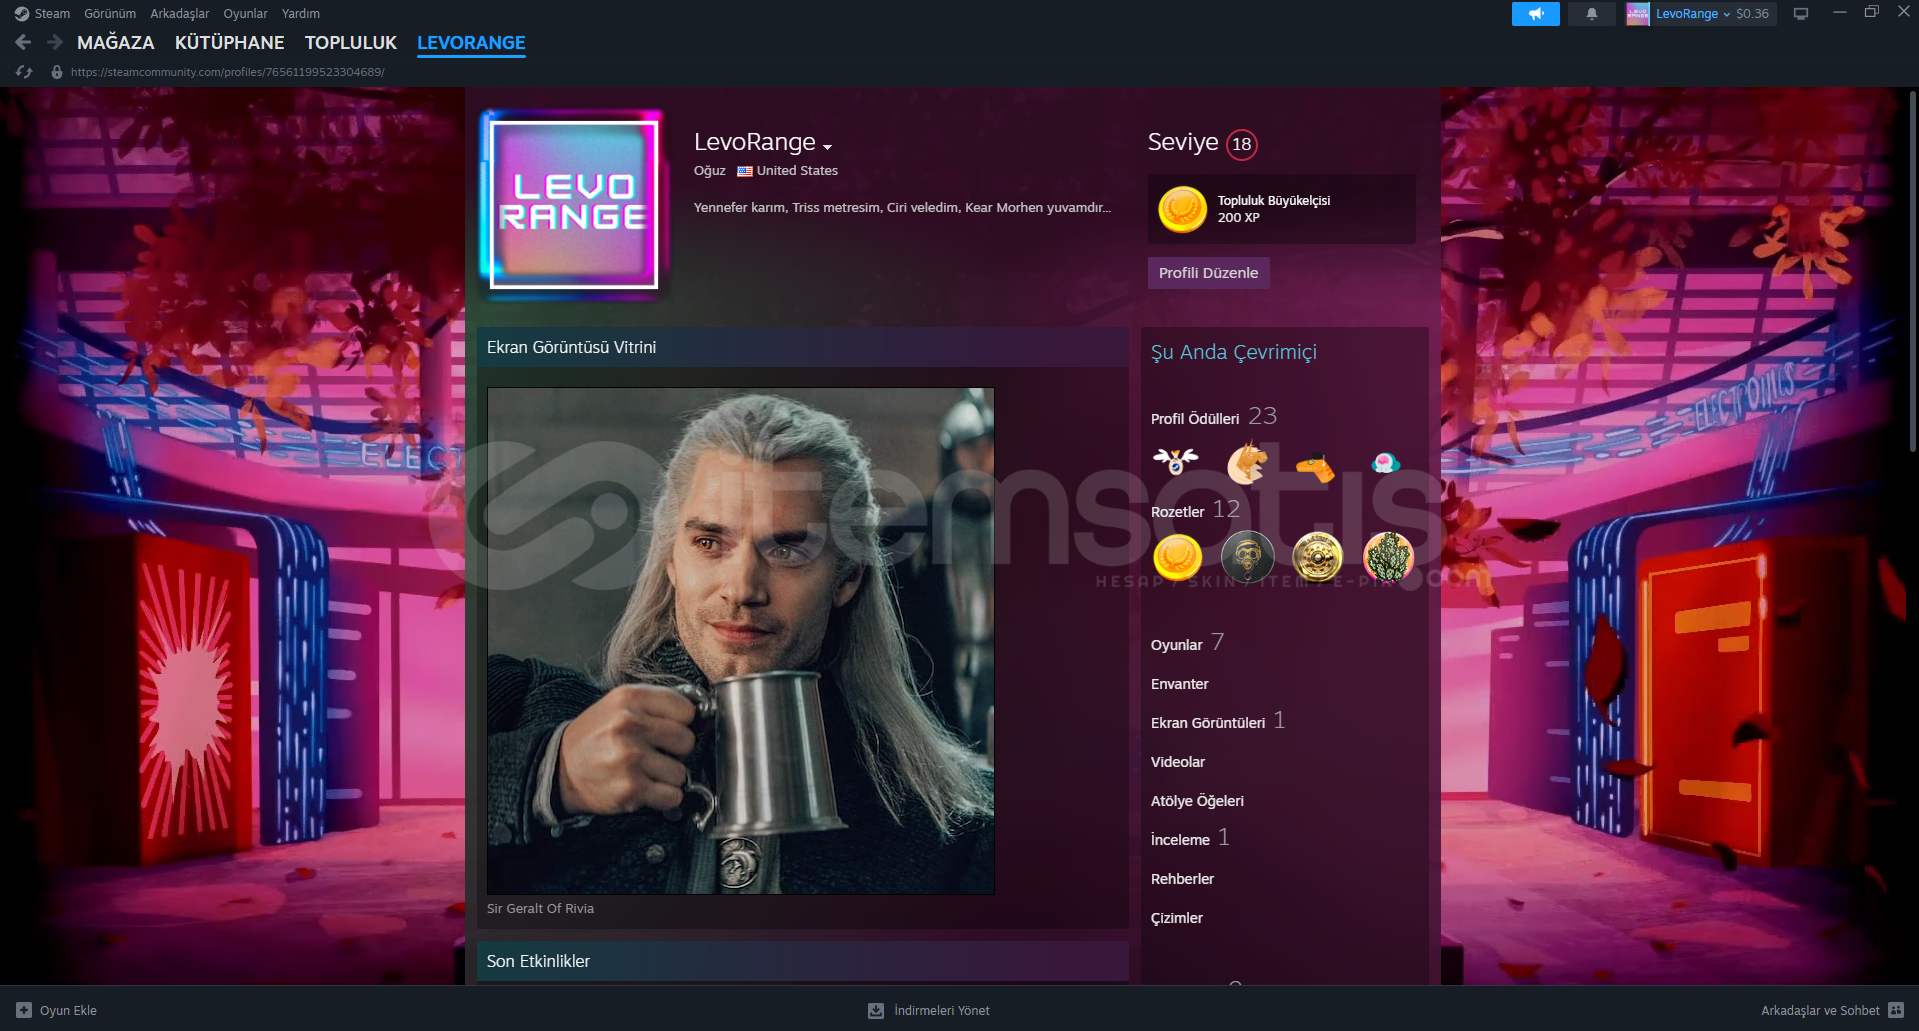Open the Geralt screenshot in the showcase
The height and width of the screenshot is (1031, 1919).
[x=741, y=641]
